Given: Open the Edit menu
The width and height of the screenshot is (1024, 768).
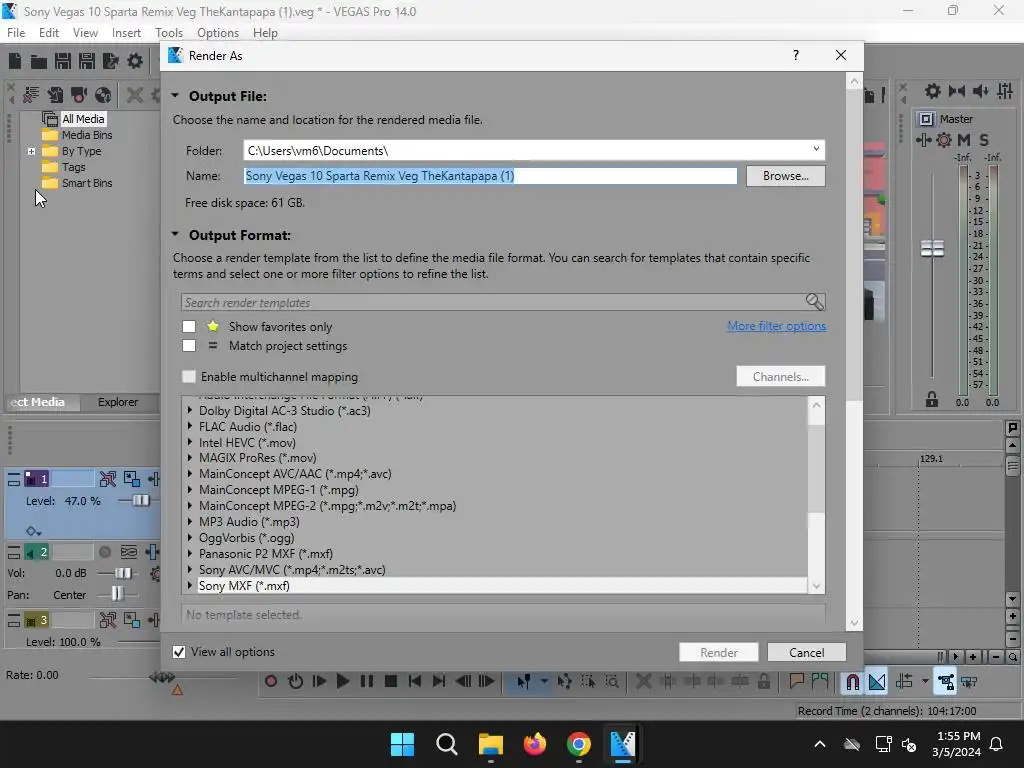Looking at the screenshot, I should pyautogui.click(x=48, y=33).
